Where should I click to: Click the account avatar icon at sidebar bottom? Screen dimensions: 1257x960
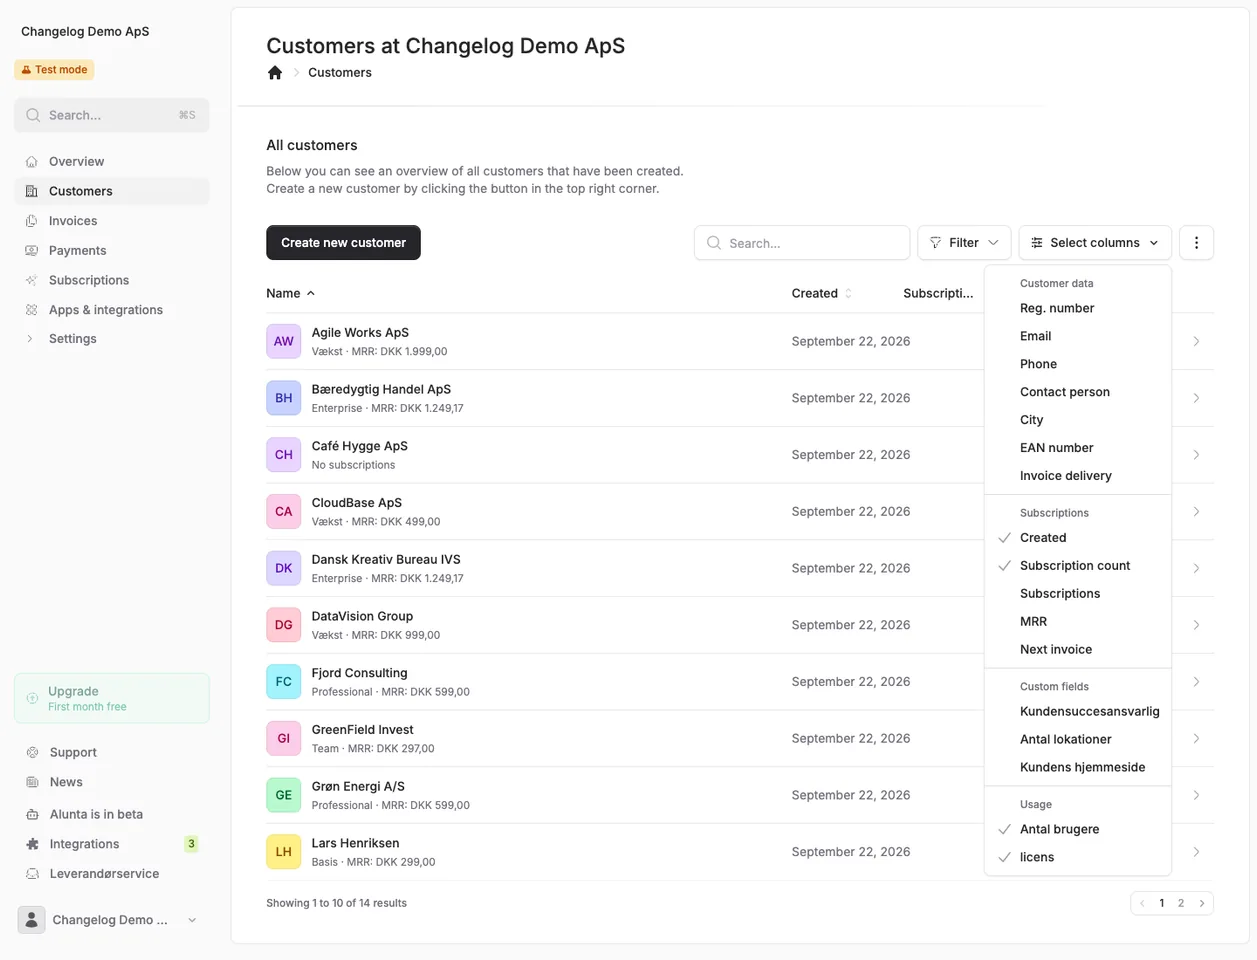point(32,920)
